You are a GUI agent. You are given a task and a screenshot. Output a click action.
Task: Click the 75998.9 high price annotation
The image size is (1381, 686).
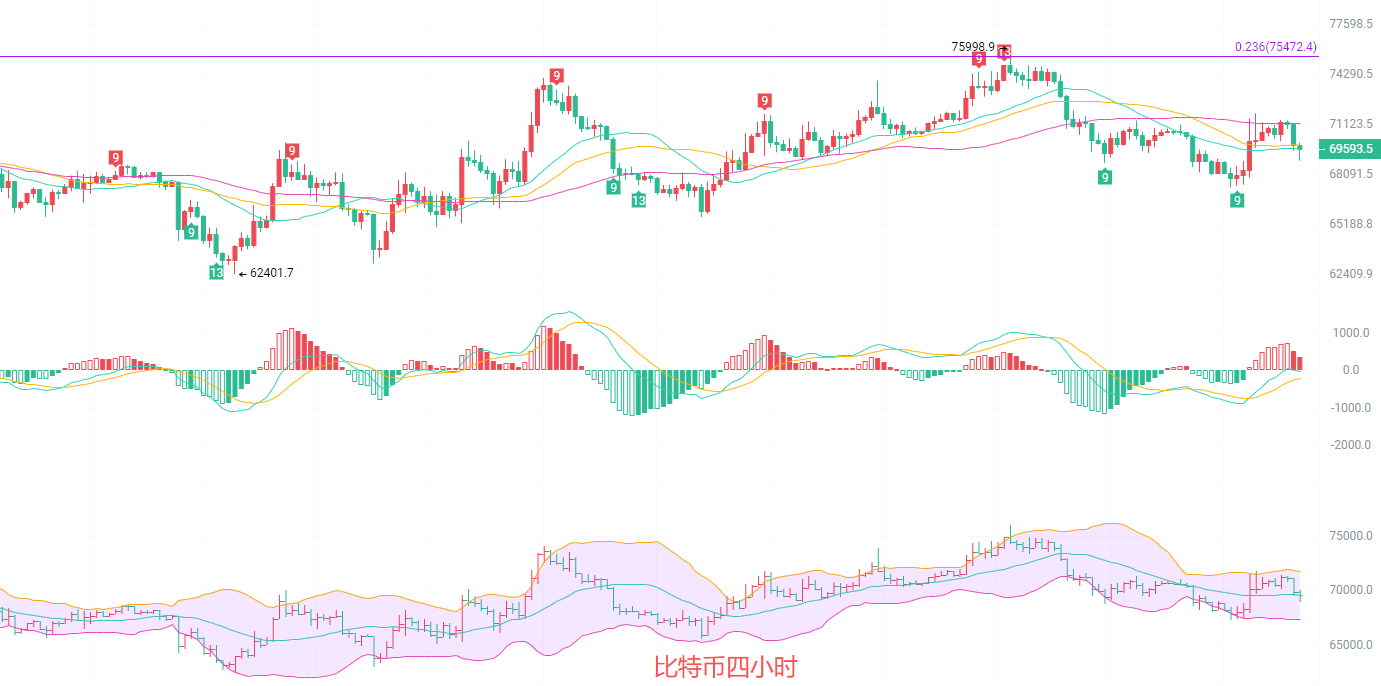973,47
